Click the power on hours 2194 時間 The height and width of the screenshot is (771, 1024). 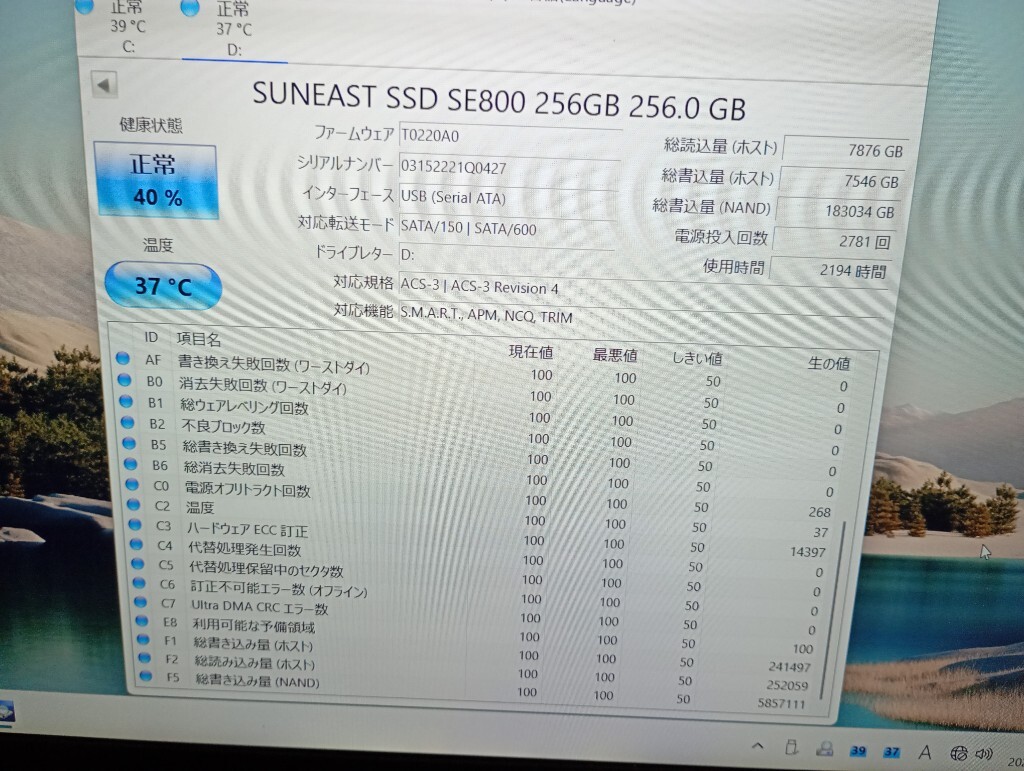829,270
